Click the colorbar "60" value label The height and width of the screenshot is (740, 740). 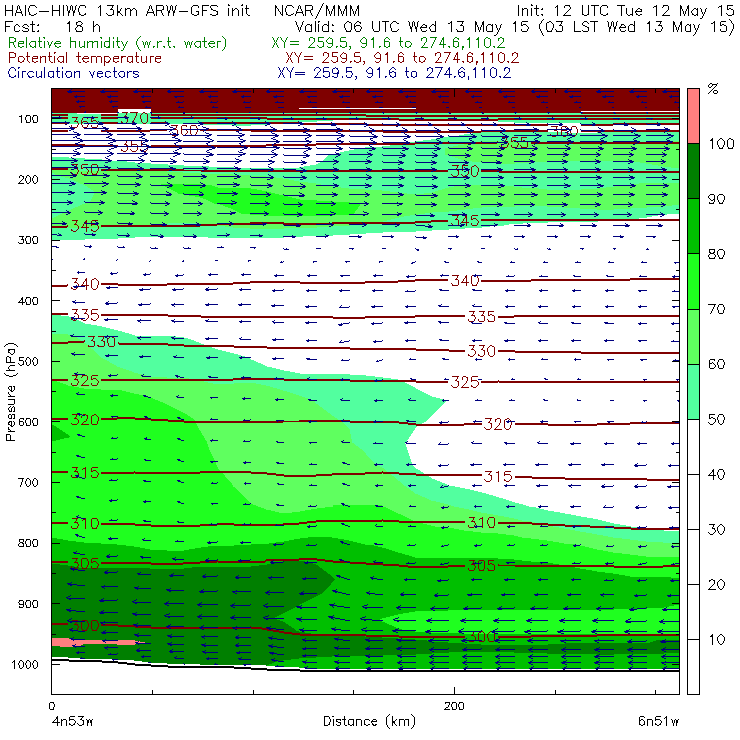(716, 364)
